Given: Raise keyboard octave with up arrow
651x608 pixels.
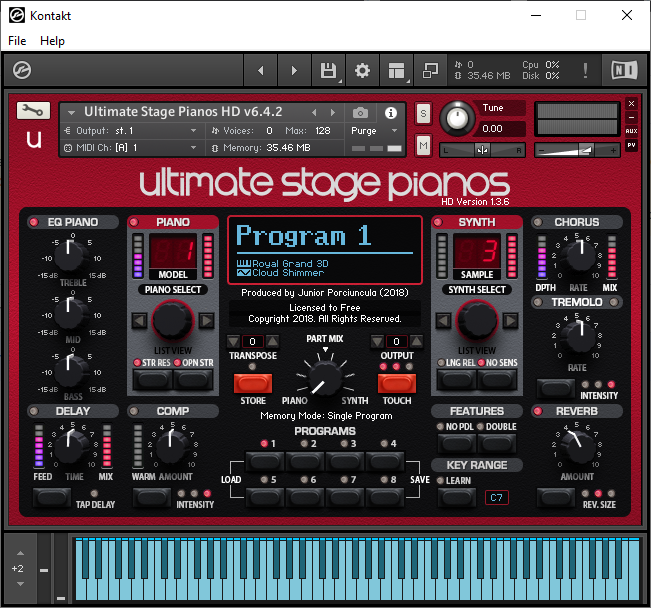Looking at the screenshot, I should (20, 554).
